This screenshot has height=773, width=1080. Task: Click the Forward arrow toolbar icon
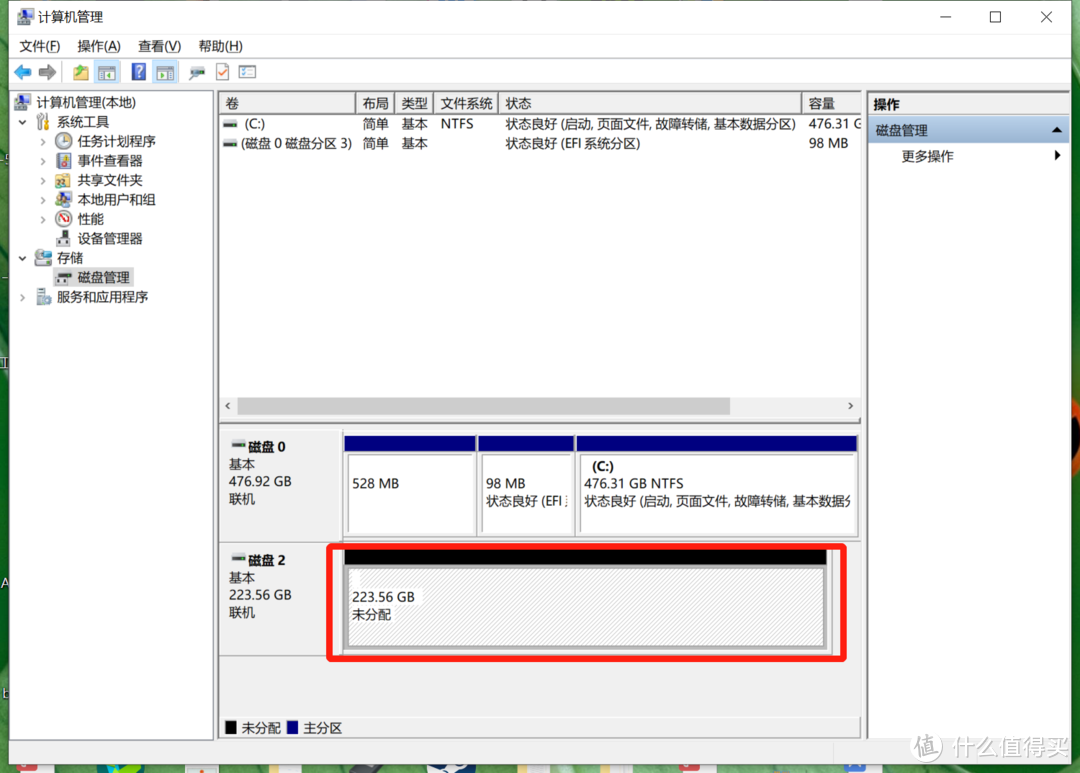point(48,72)
